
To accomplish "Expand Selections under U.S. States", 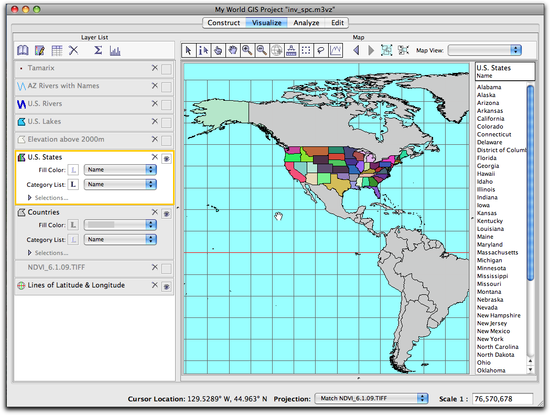I will [x=48, y=198].
